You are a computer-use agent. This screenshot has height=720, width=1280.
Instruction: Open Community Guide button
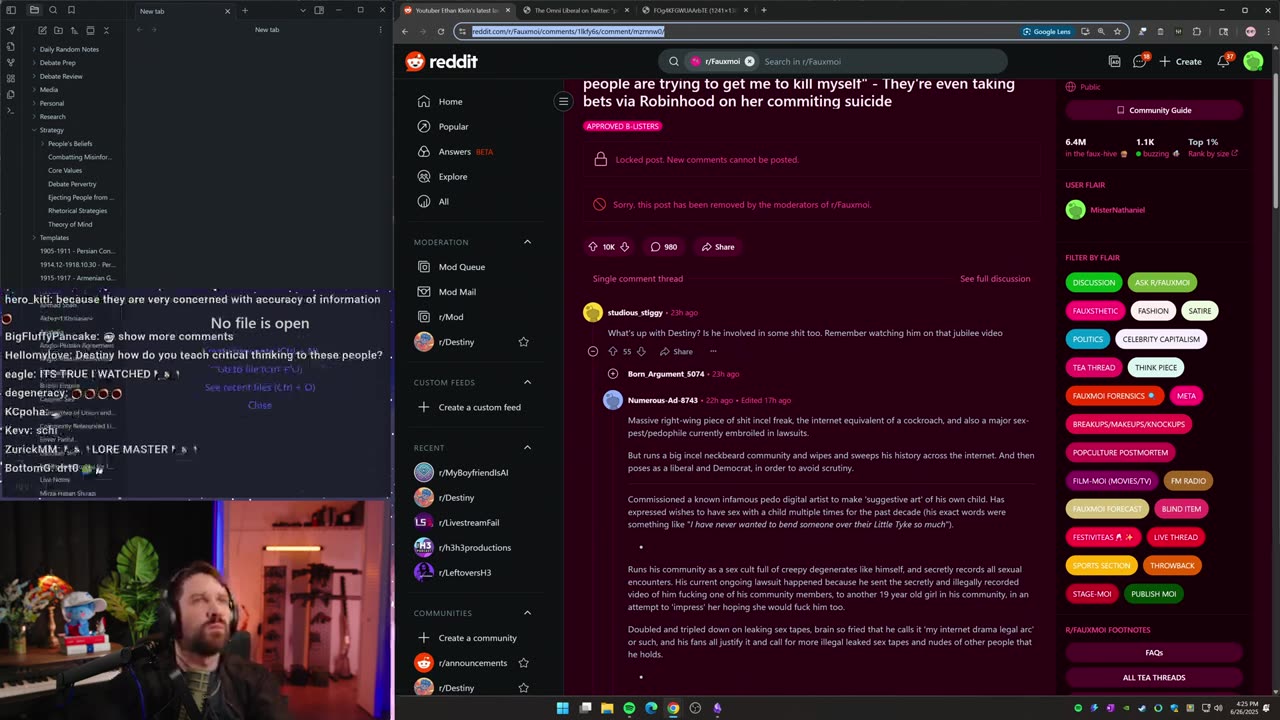(x=1154, y=110)
